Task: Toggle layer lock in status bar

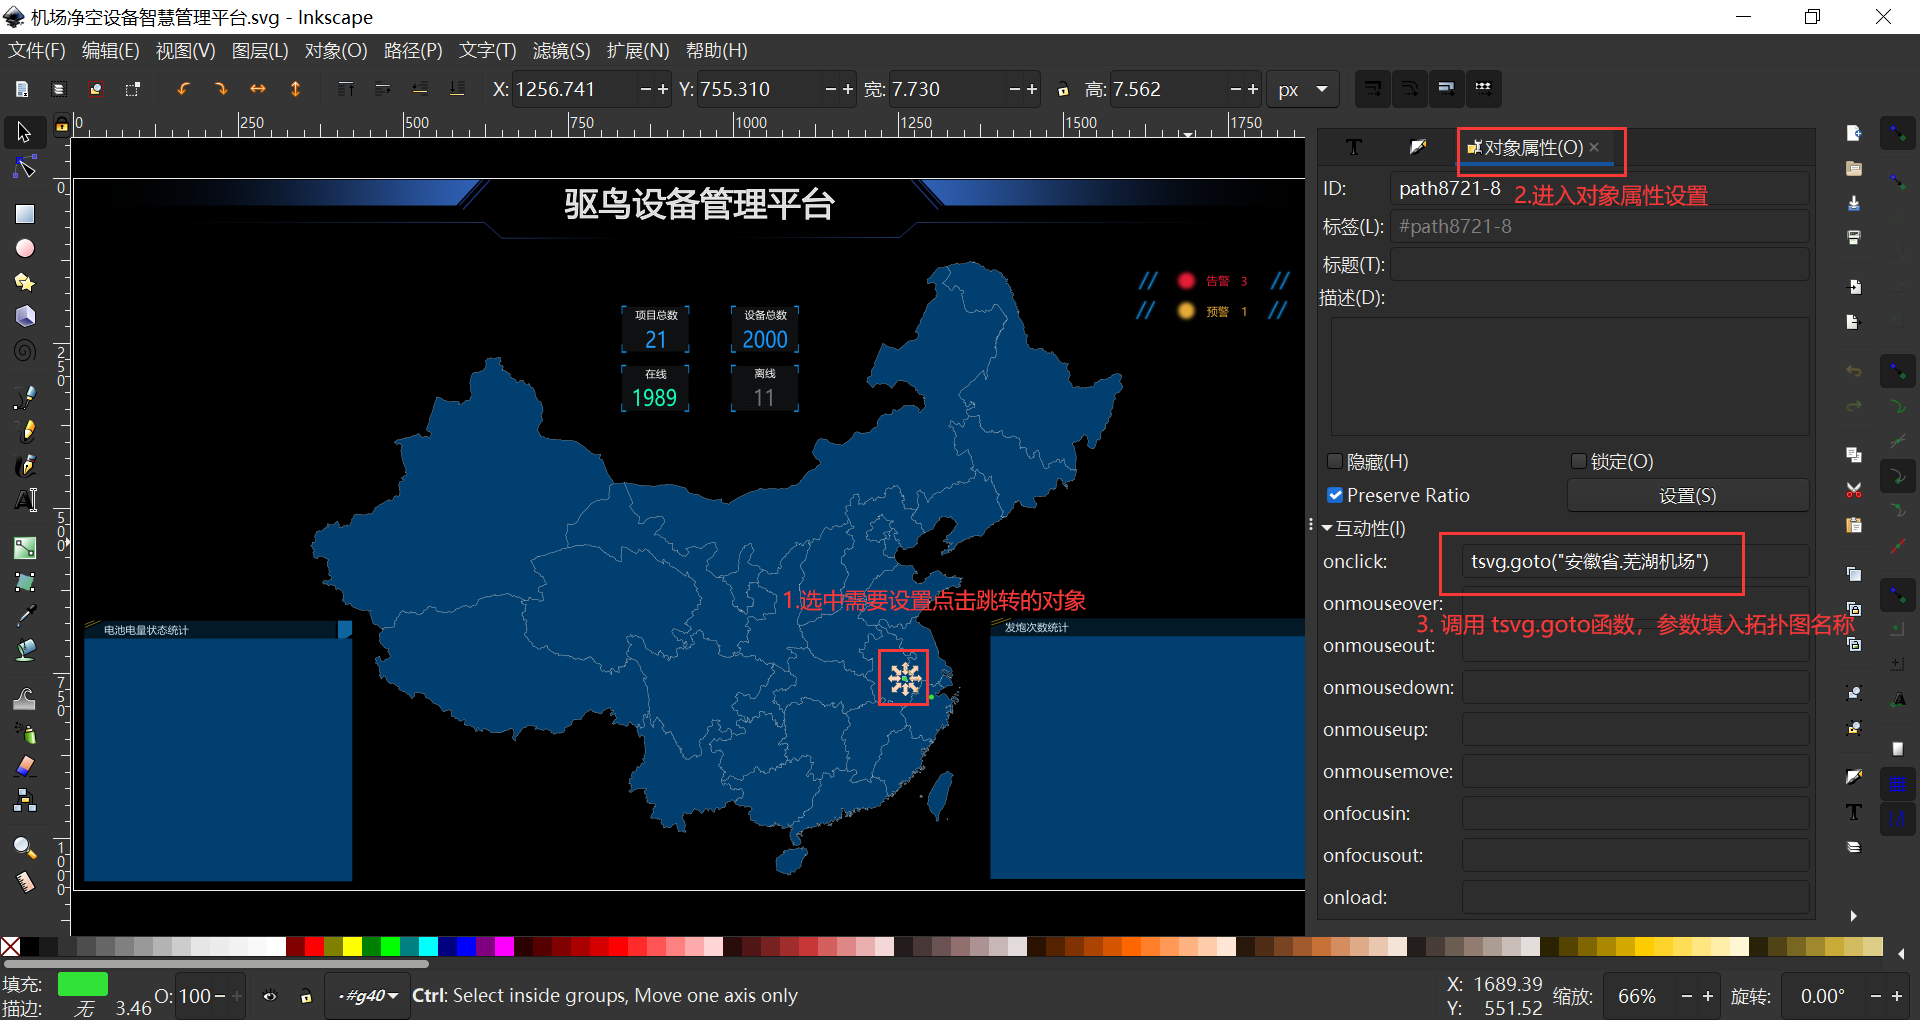Action: click(x=306, y=996)
